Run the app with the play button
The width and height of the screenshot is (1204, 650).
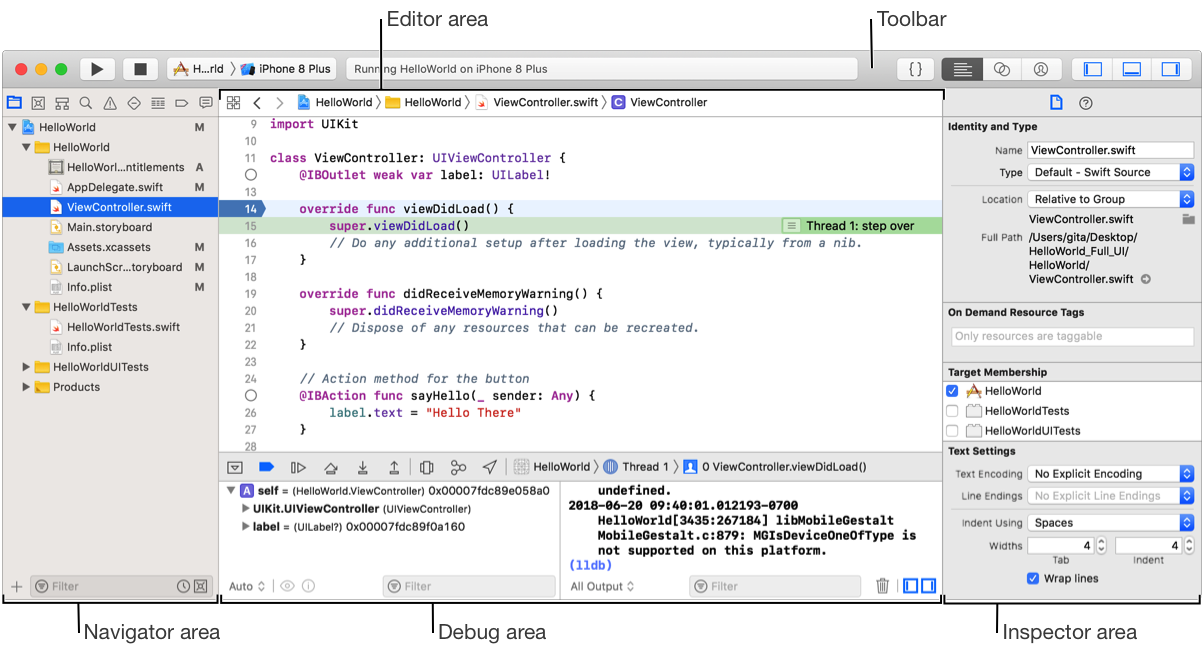pos(97,69)
